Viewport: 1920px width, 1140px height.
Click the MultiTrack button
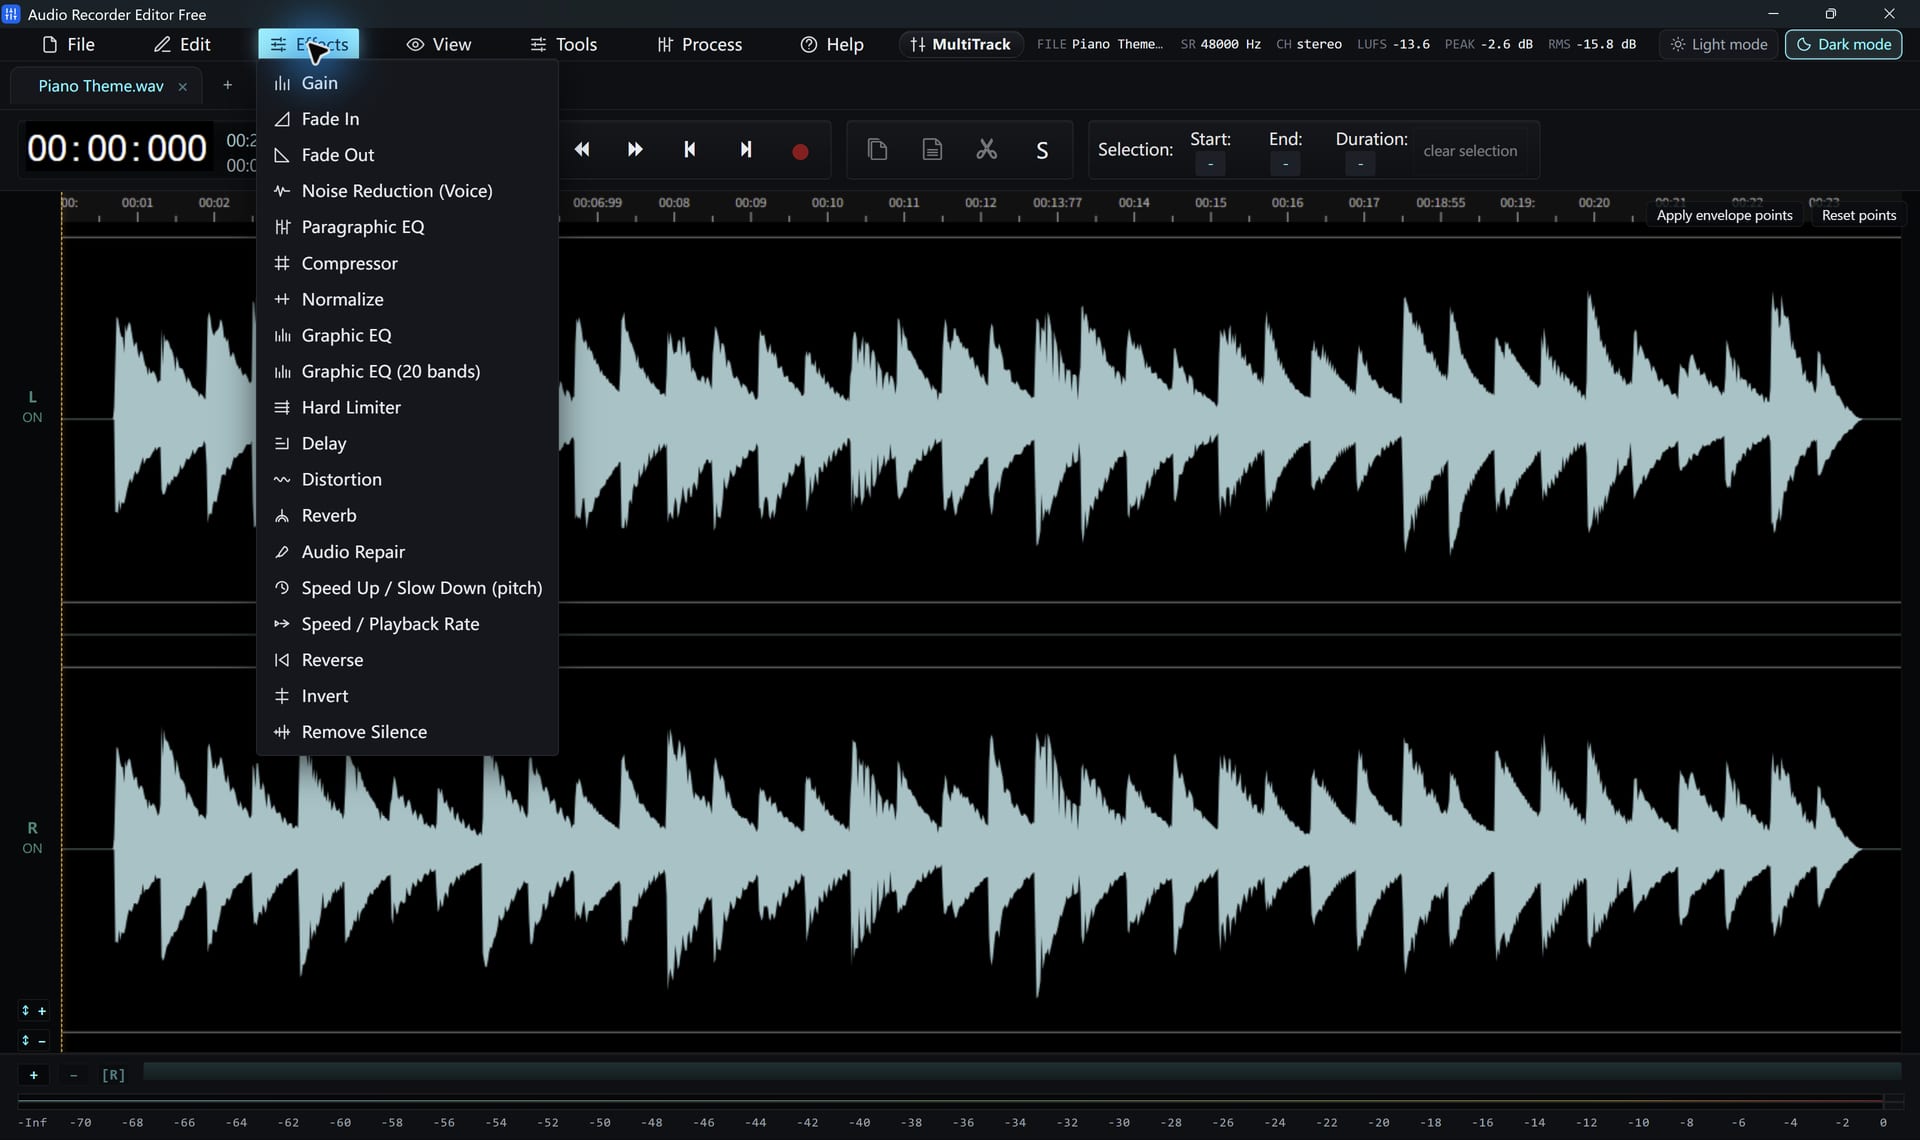pyautogui.click(x=961, y=44)
